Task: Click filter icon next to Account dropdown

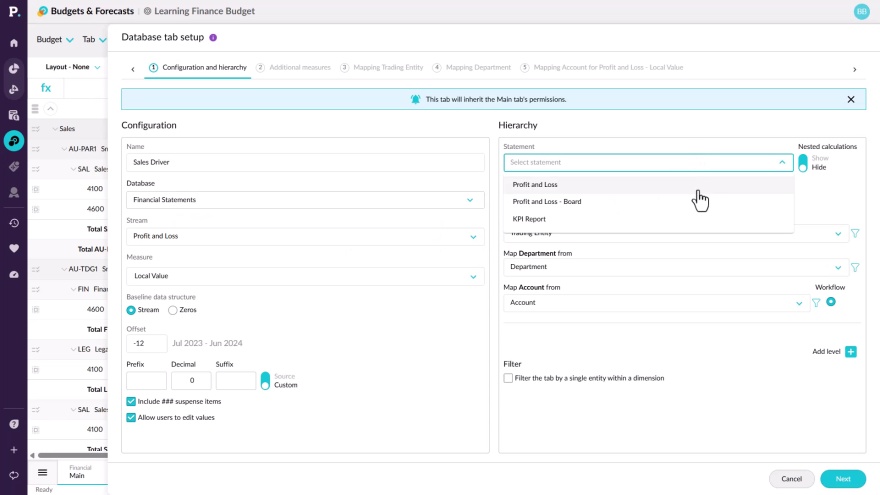Action: point(816,303)
